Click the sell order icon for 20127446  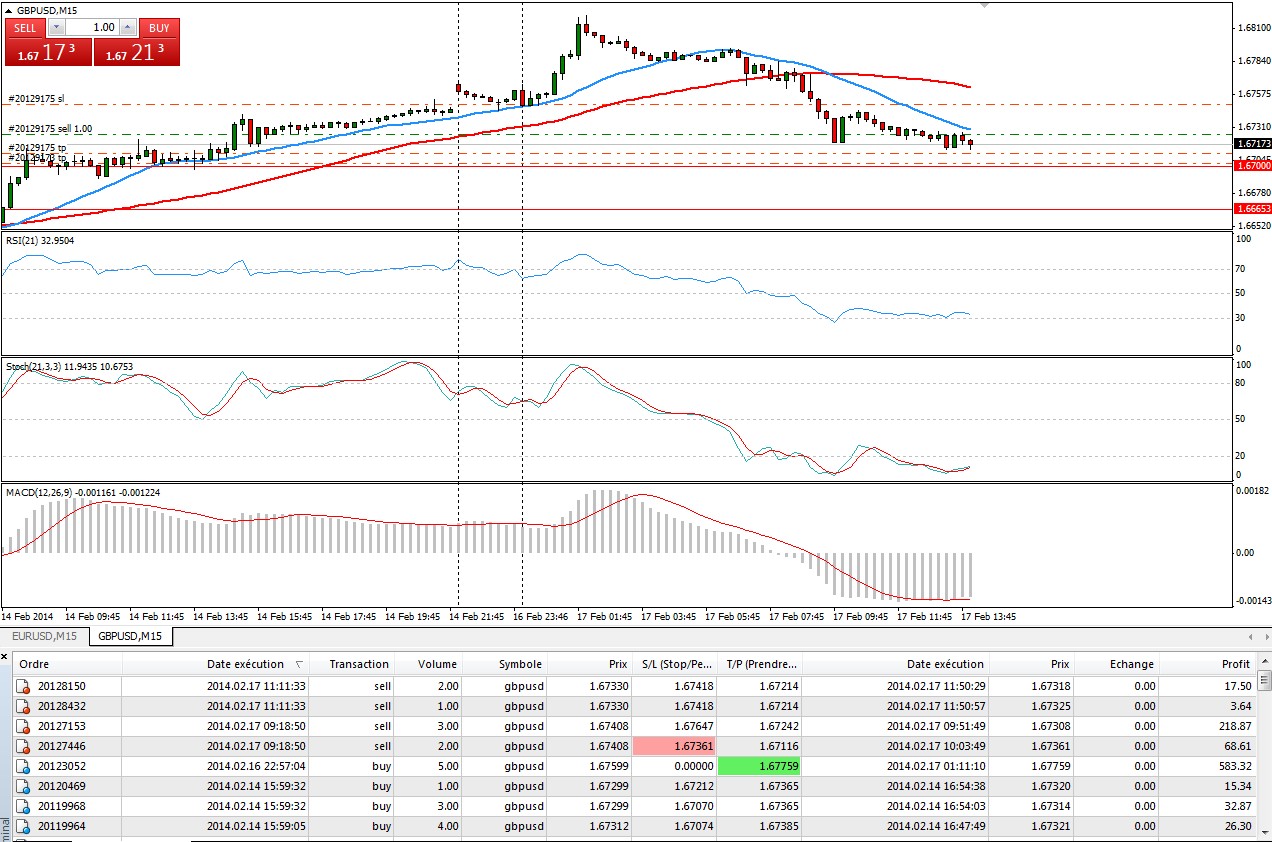click(23, 746)
